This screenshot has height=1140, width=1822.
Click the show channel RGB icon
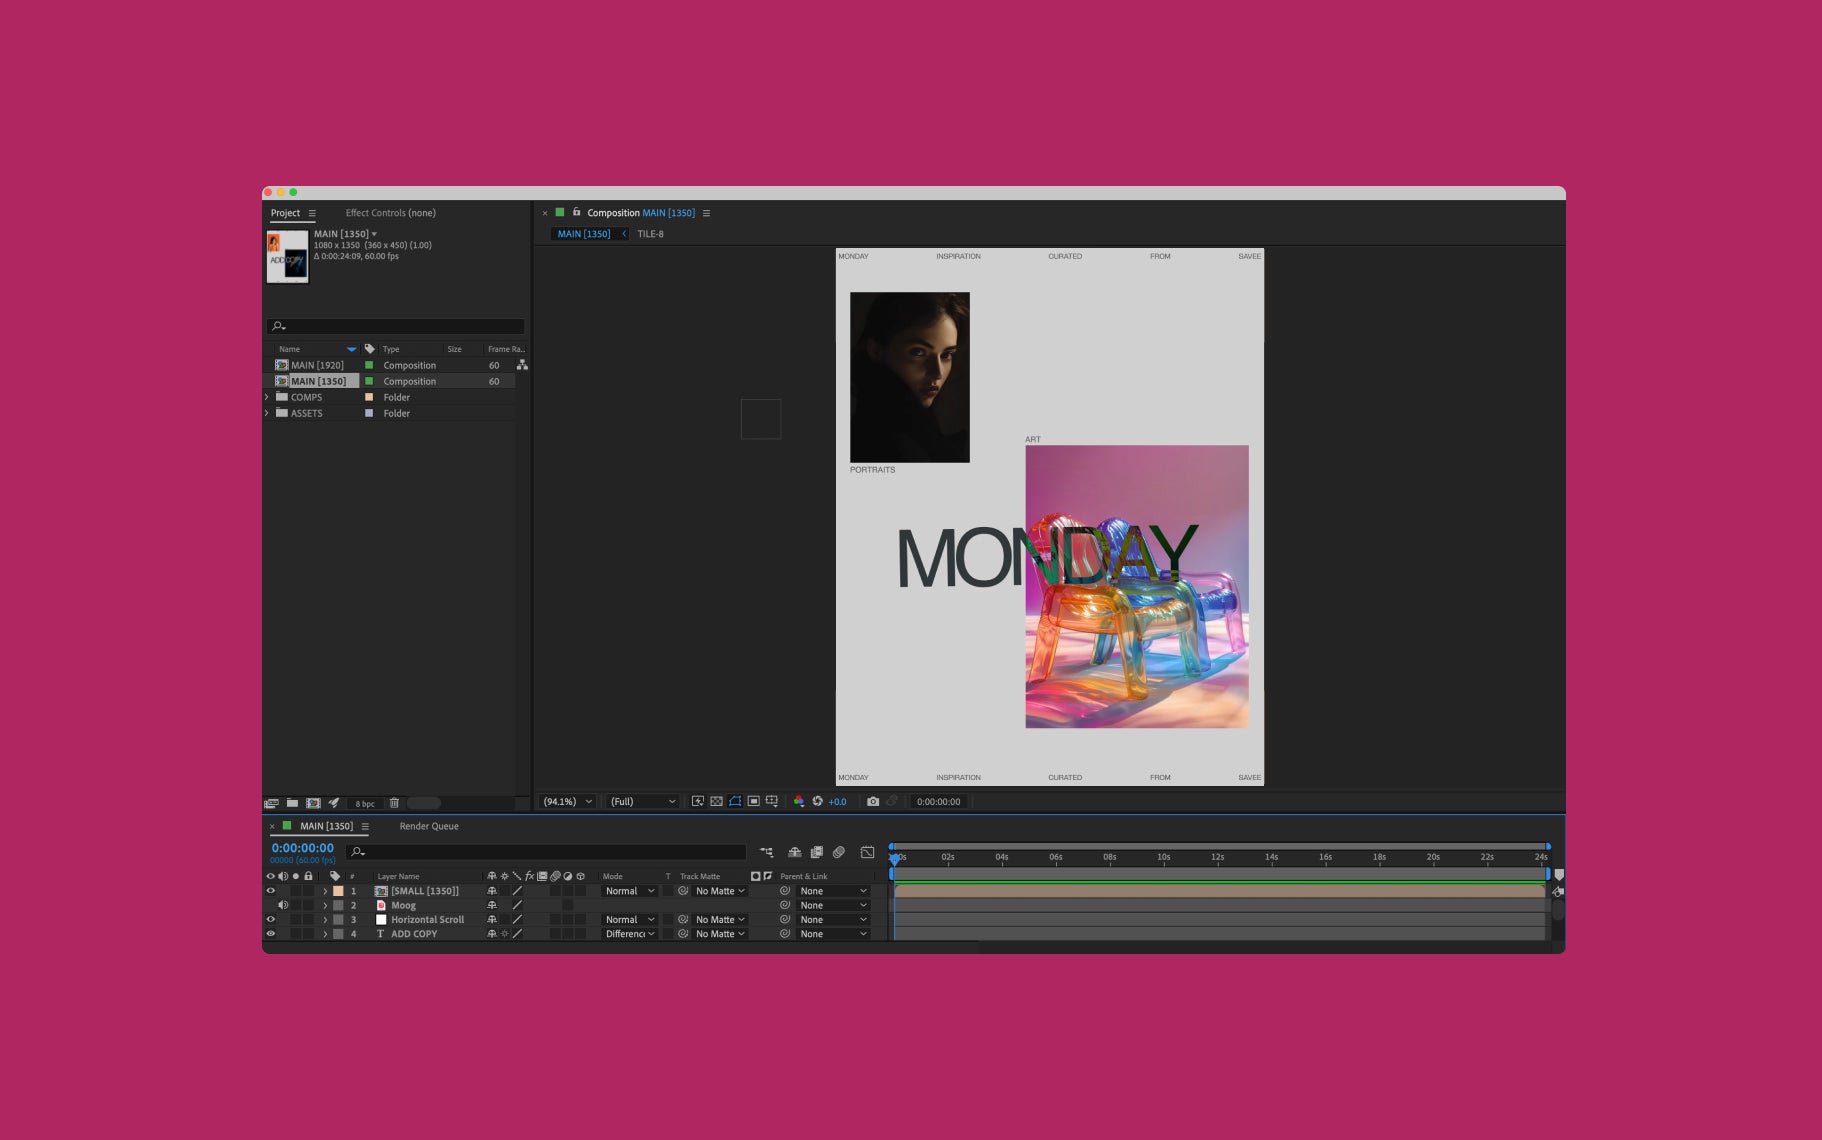(798, 802)
